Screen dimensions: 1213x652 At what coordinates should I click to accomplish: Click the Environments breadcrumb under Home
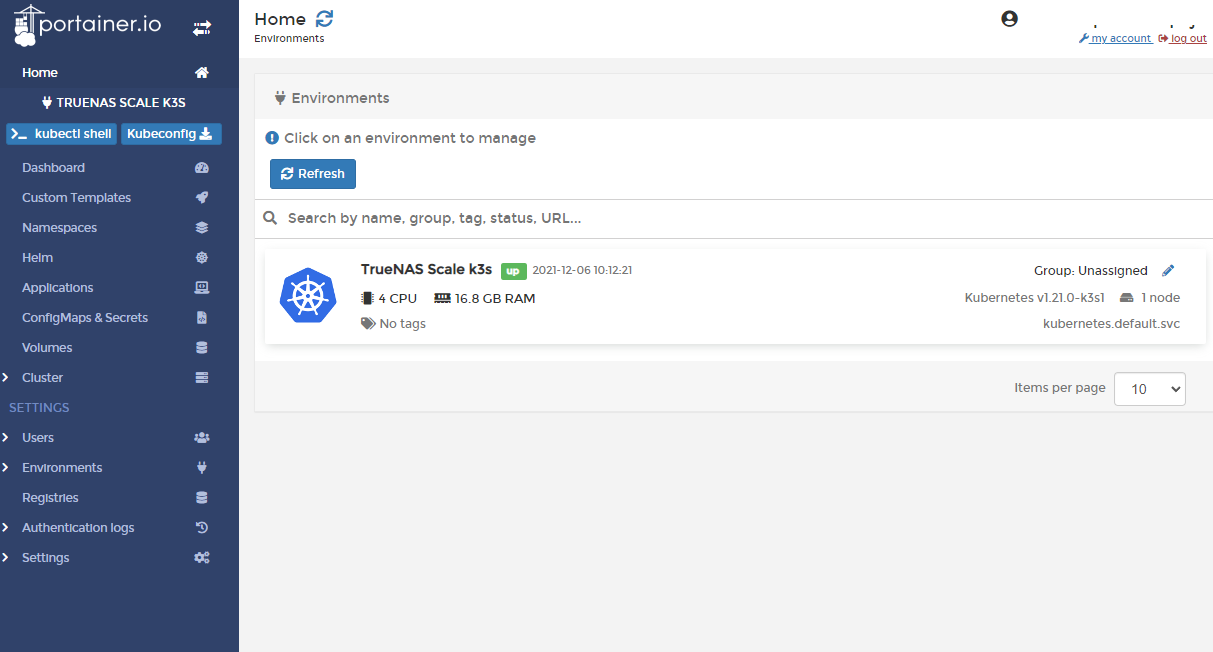(x=289, y=39)
